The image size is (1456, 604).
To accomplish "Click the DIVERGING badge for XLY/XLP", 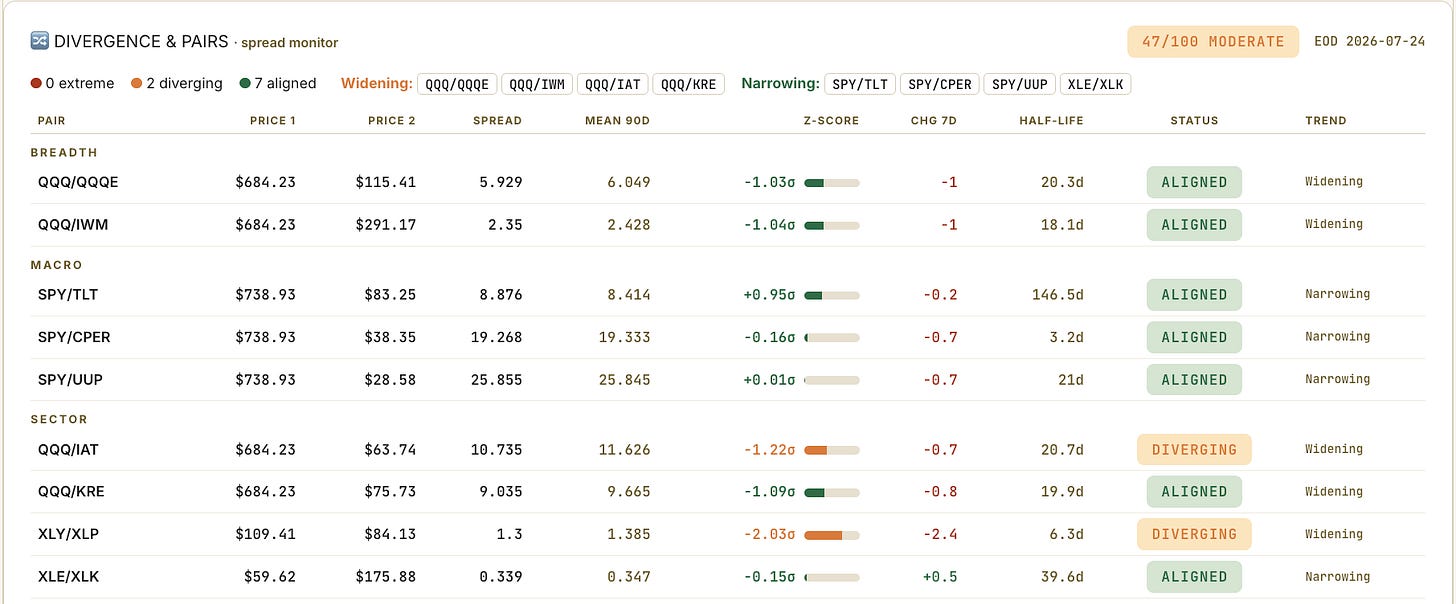I will [1194, 534].
